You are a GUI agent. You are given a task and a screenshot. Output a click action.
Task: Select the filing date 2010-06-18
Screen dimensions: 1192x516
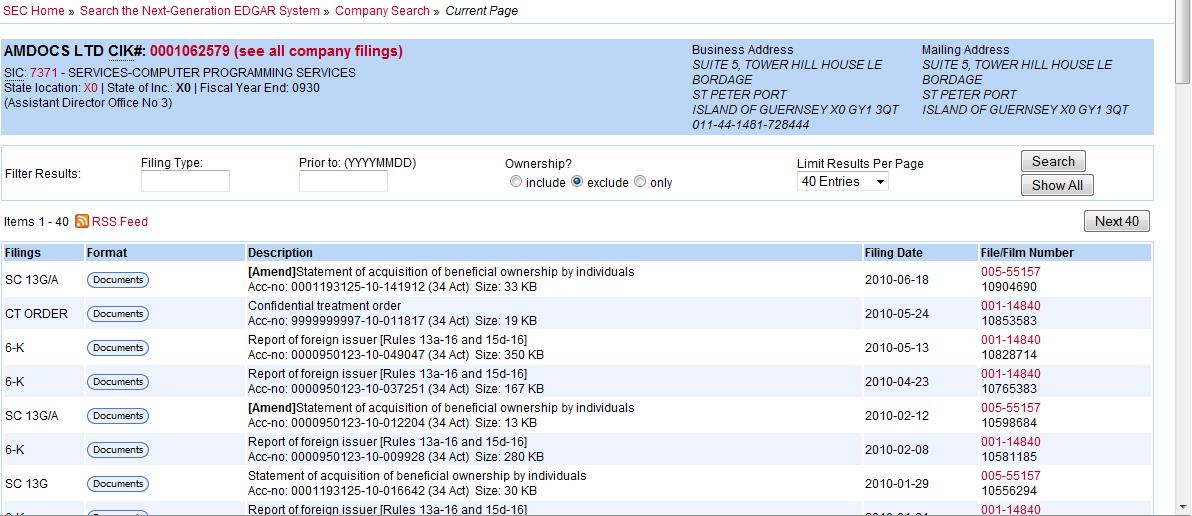coord(897,280)
